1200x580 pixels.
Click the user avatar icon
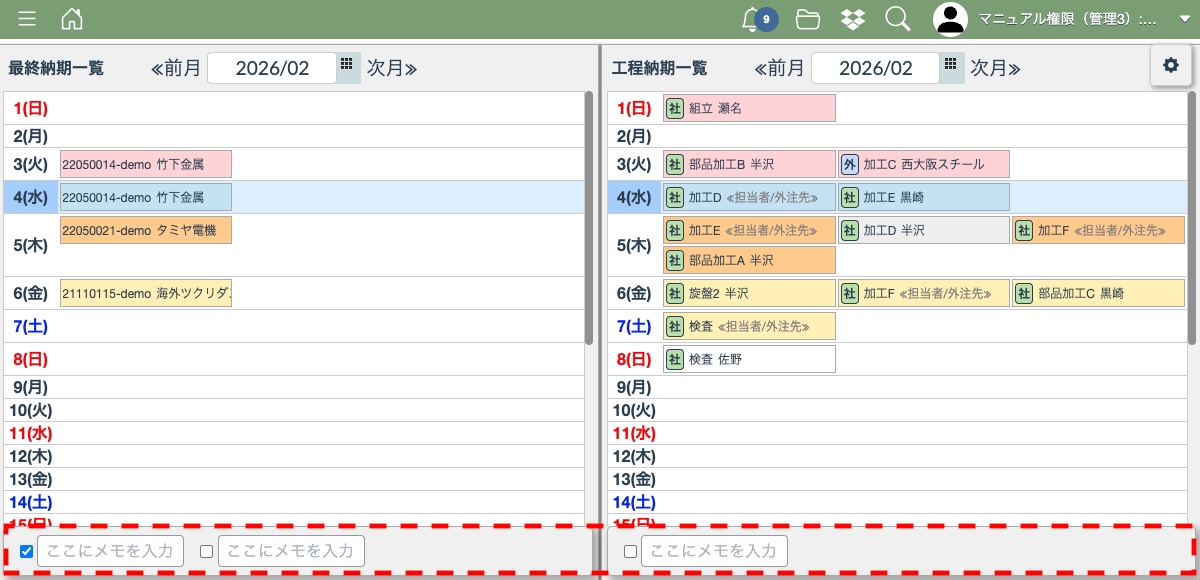click(950, 19)
